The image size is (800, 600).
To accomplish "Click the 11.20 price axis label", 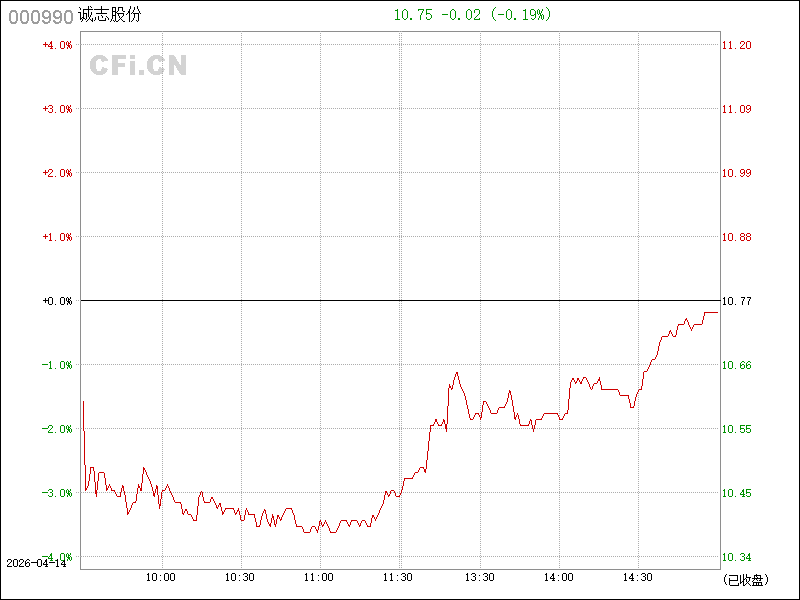I will (x=737, y=45).
